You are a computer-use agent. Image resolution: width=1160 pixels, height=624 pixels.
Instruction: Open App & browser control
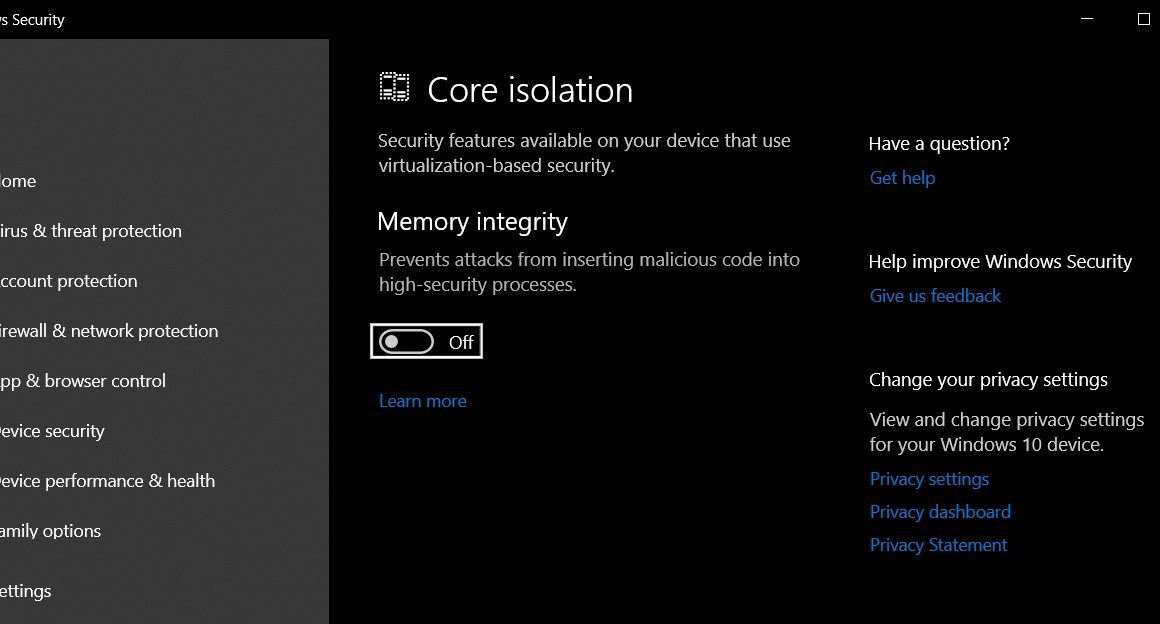coord(82,381)
